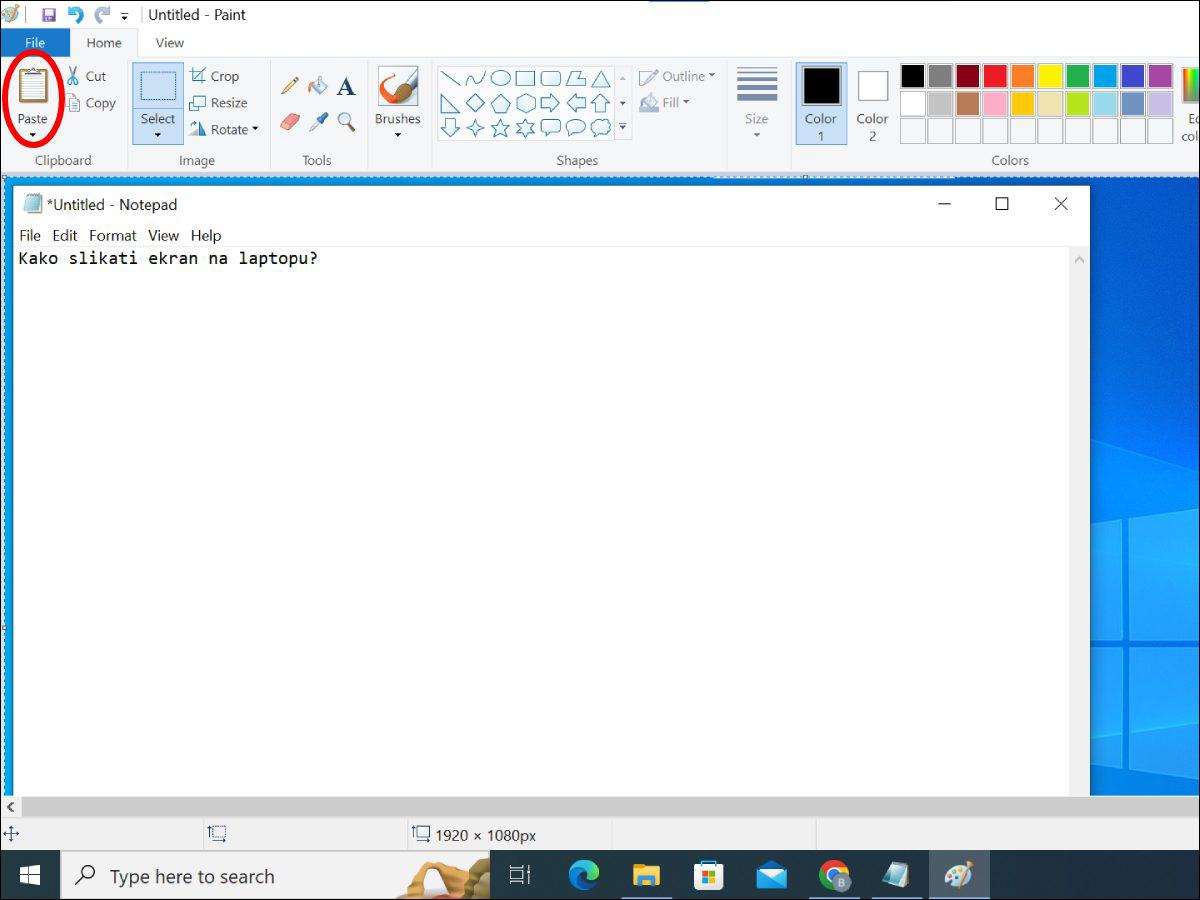This screenshot has height=900, width=1200.
Task: Click the Windows Start button
Action: pos(30,876)
